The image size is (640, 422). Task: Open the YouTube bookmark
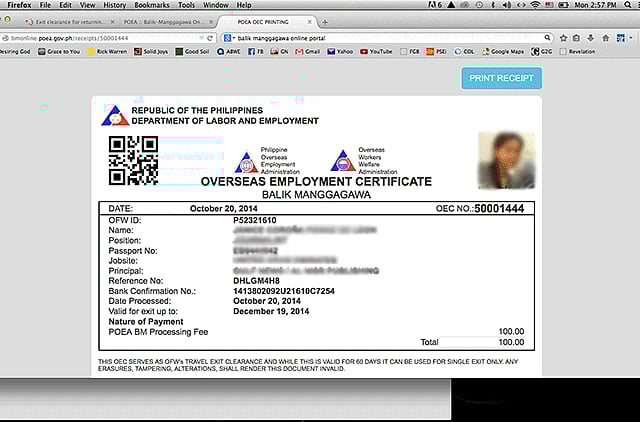[377, 50]
